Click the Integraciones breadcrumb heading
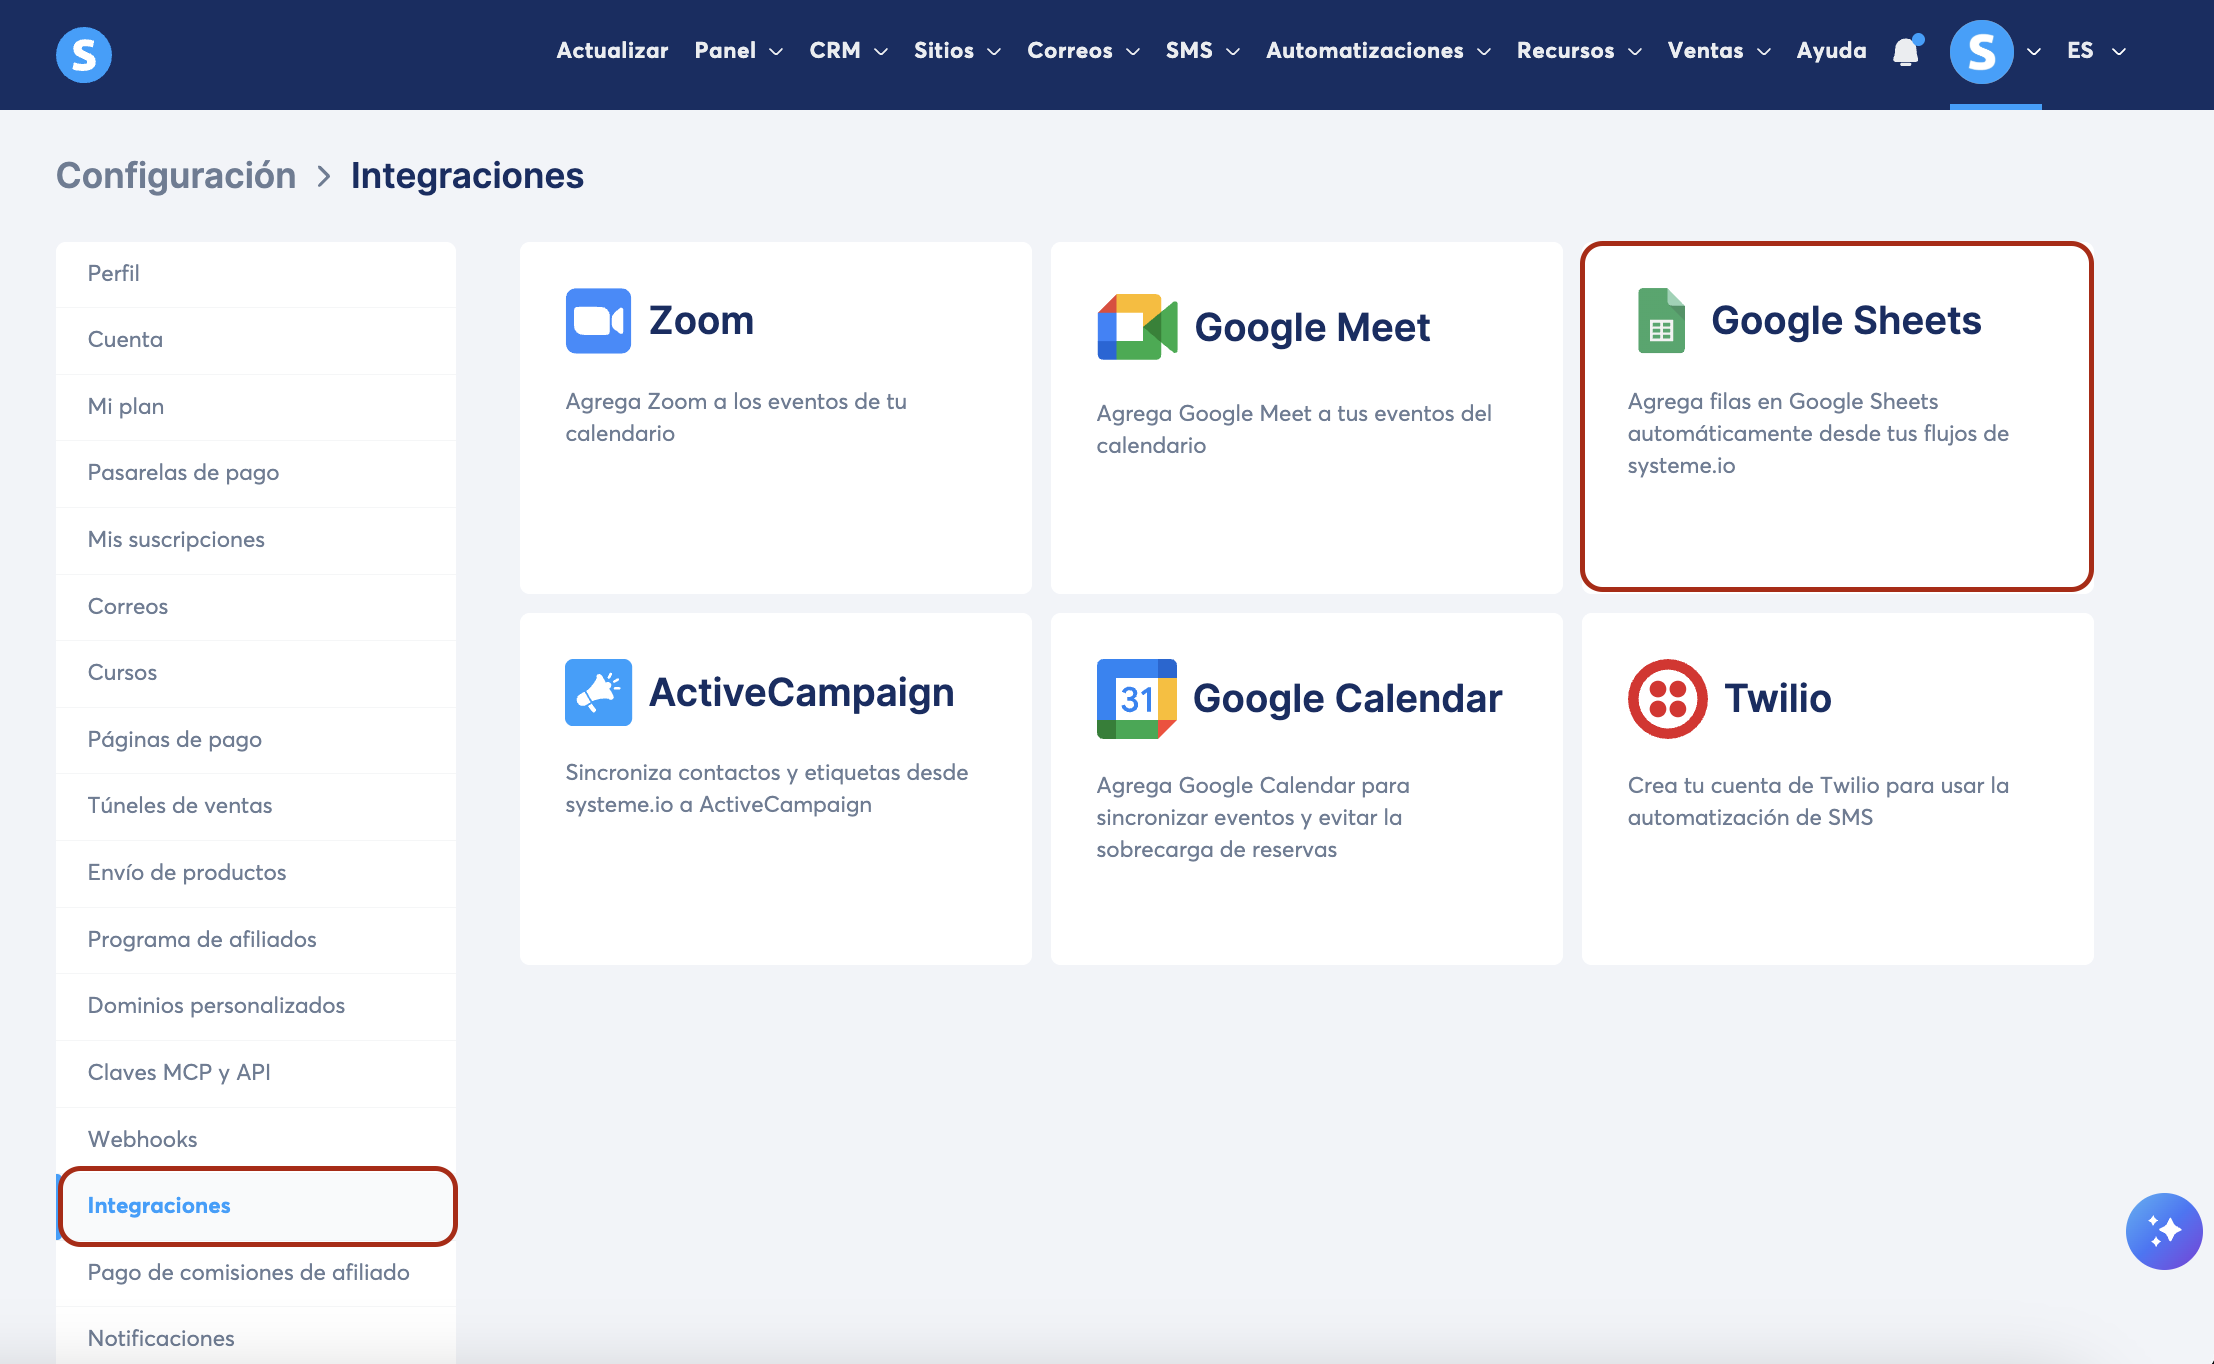Screen dimensions: 2214x1364 pos(467,176)
